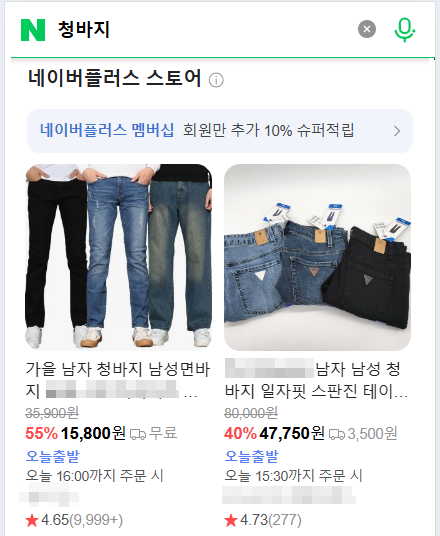Image resolution: width=440 pixels, height=536 pixels.
Task: Click the green Naver N logo
Action: [x=33, y=30]
